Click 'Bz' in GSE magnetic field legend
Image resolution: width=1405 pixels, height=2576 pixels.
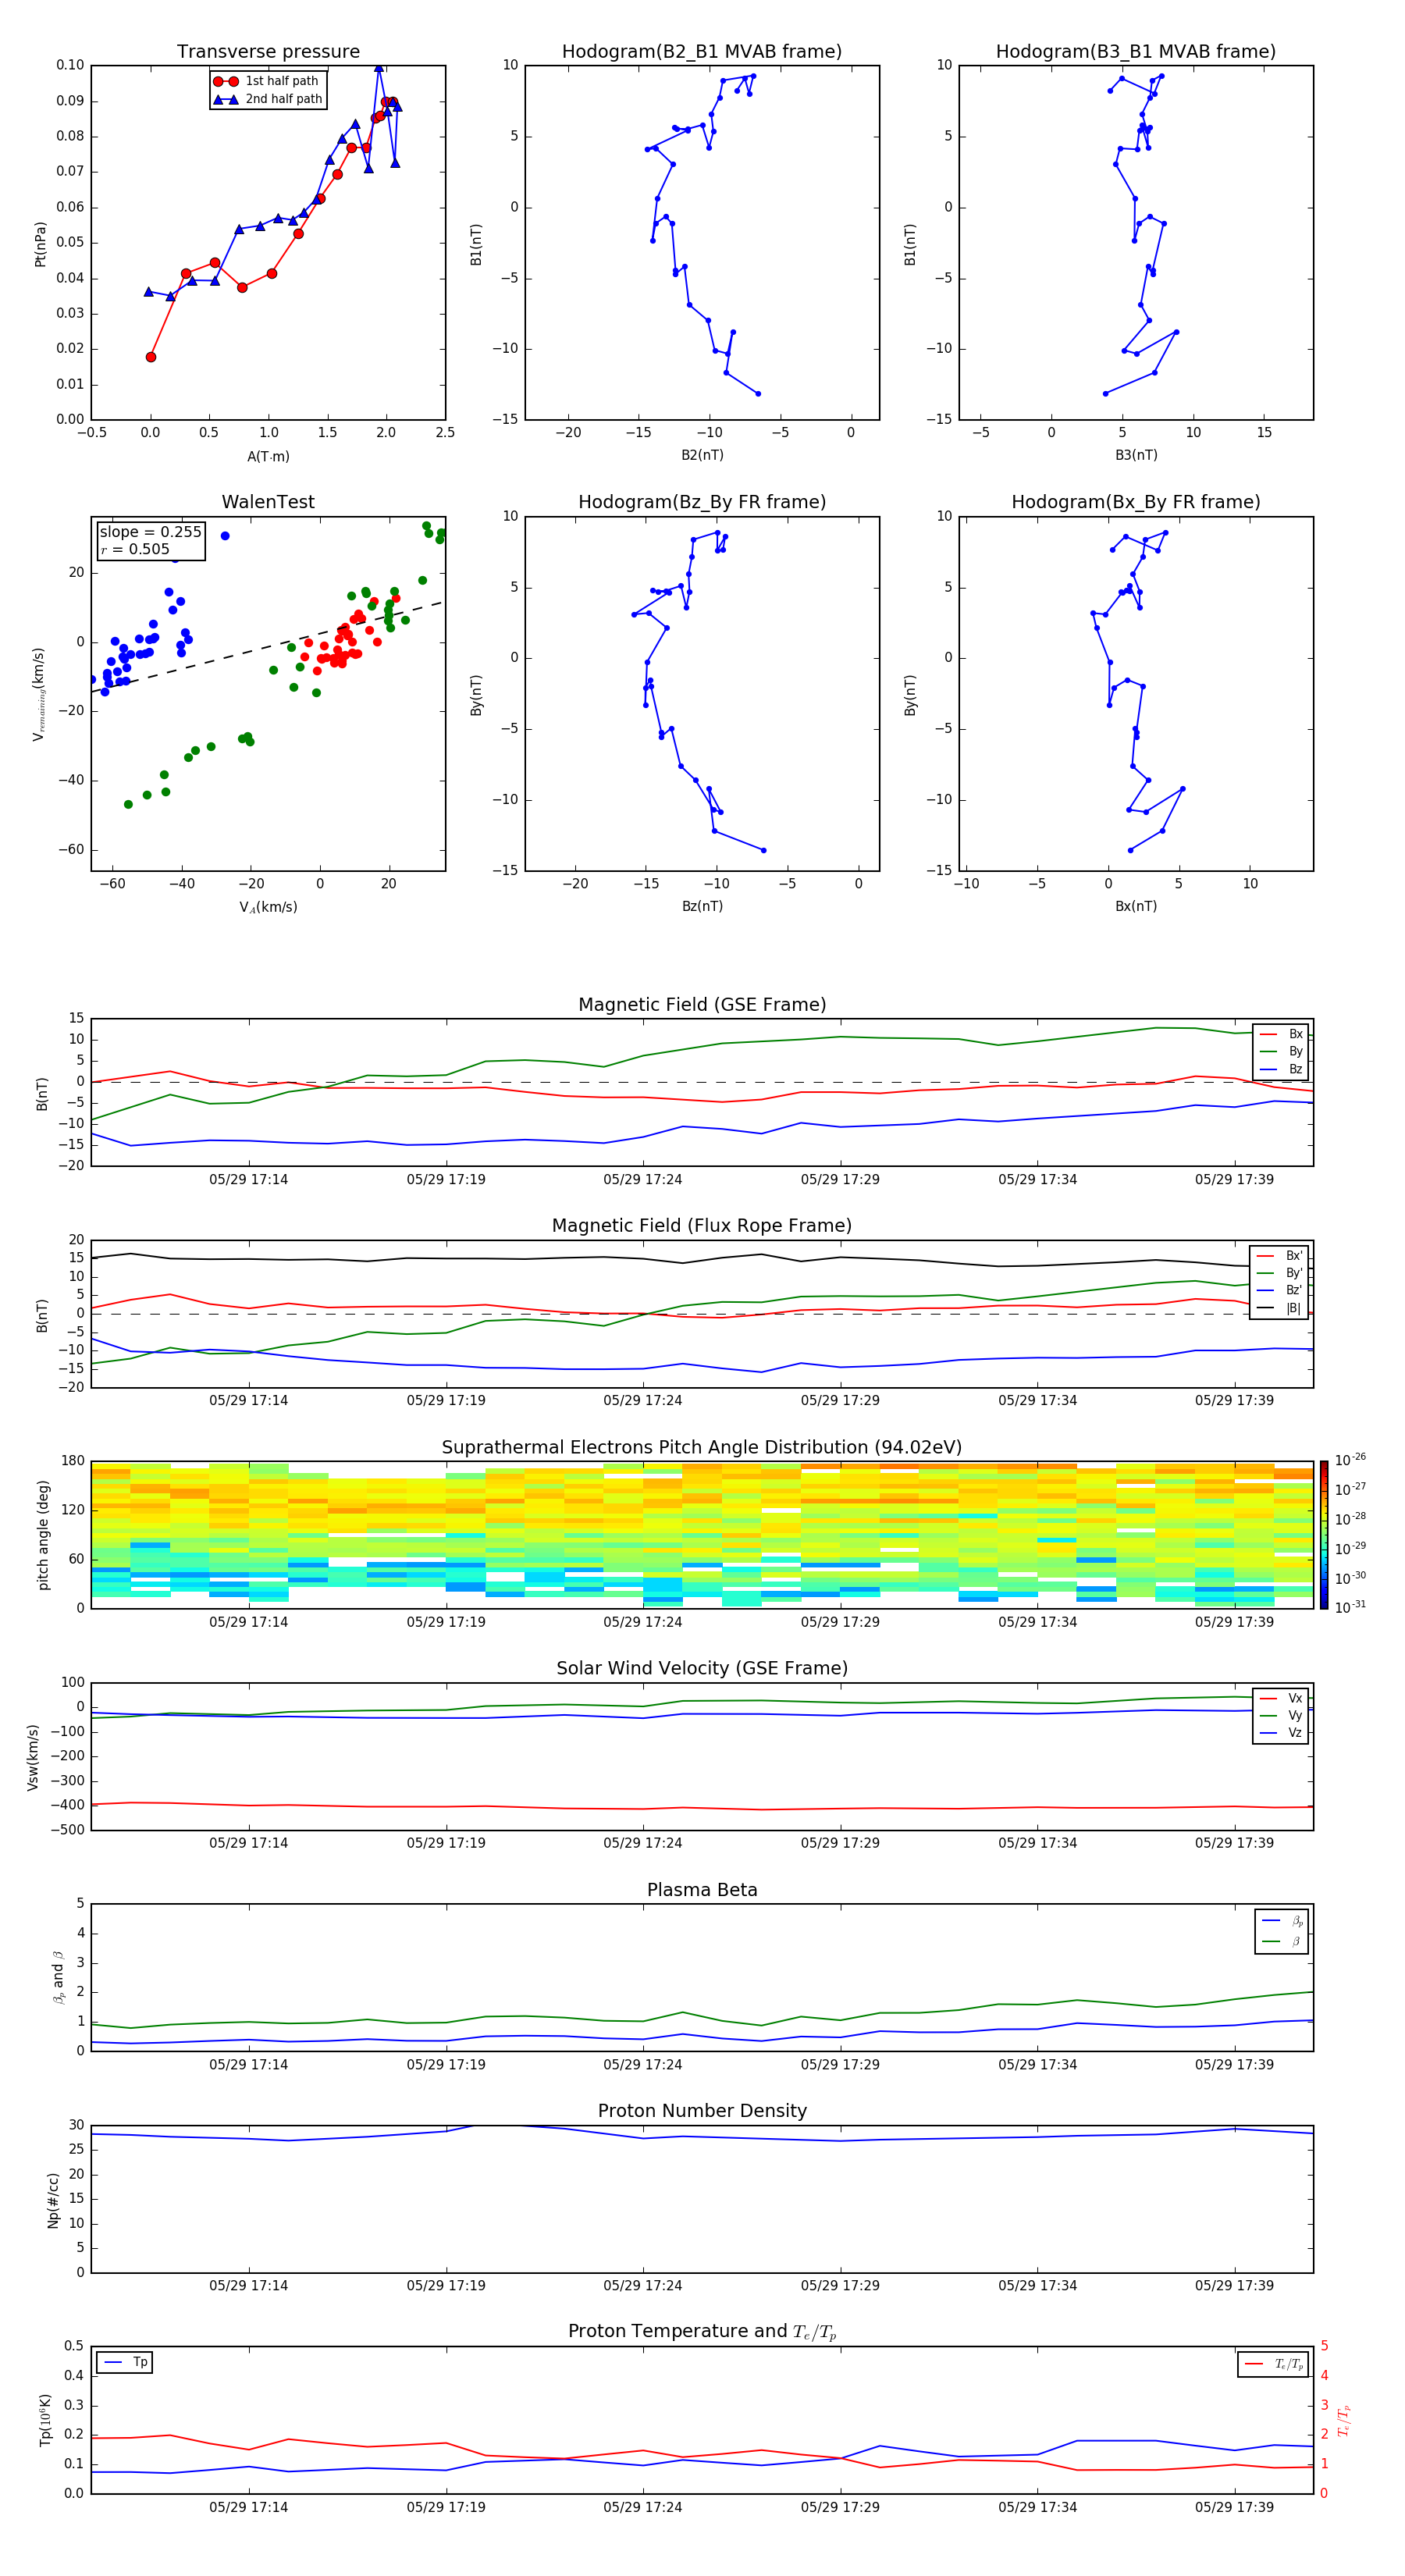tap(1282, 1070)
